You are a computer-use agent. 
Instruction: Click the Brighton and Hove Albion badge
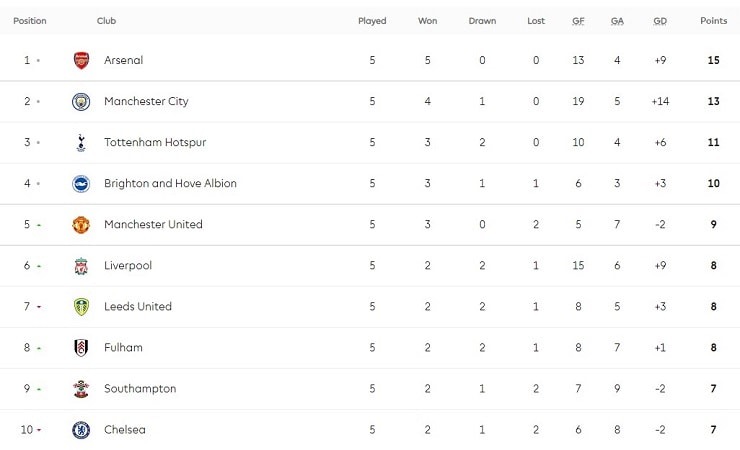(x=81, y=183)
